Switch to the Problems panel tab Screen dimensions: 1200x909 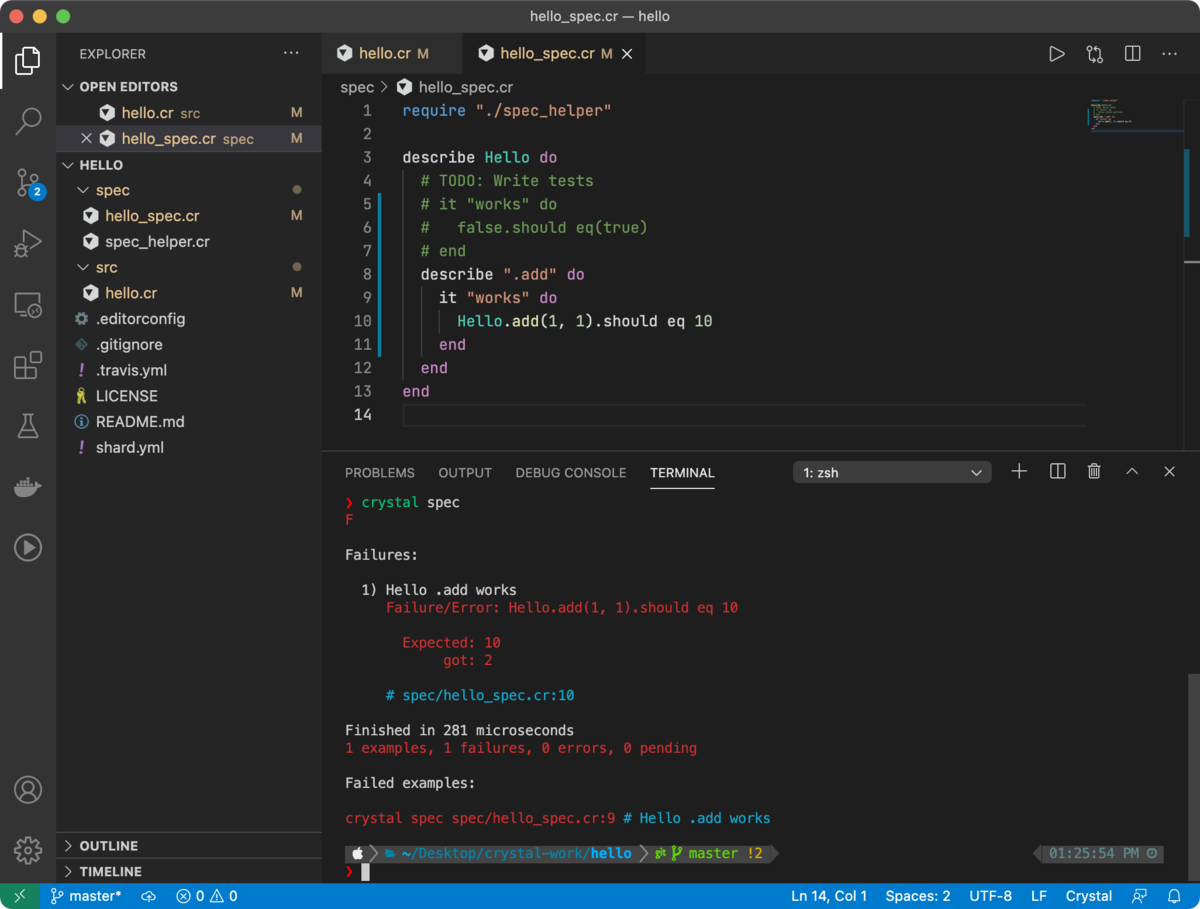pos(380,473)
